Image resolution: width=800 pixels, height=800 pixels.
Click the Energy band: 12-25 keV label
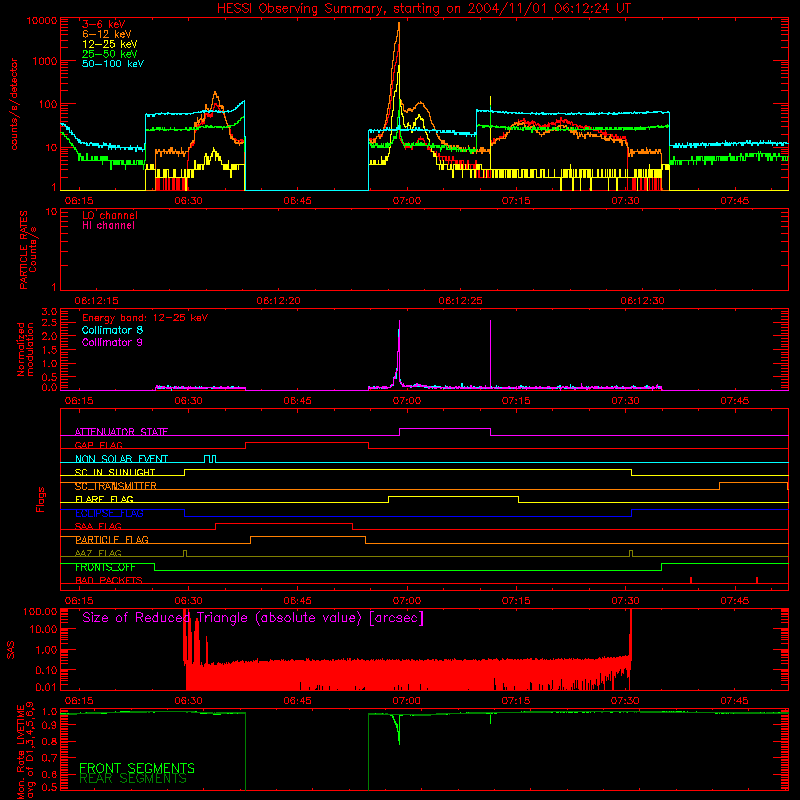[145, 318]
